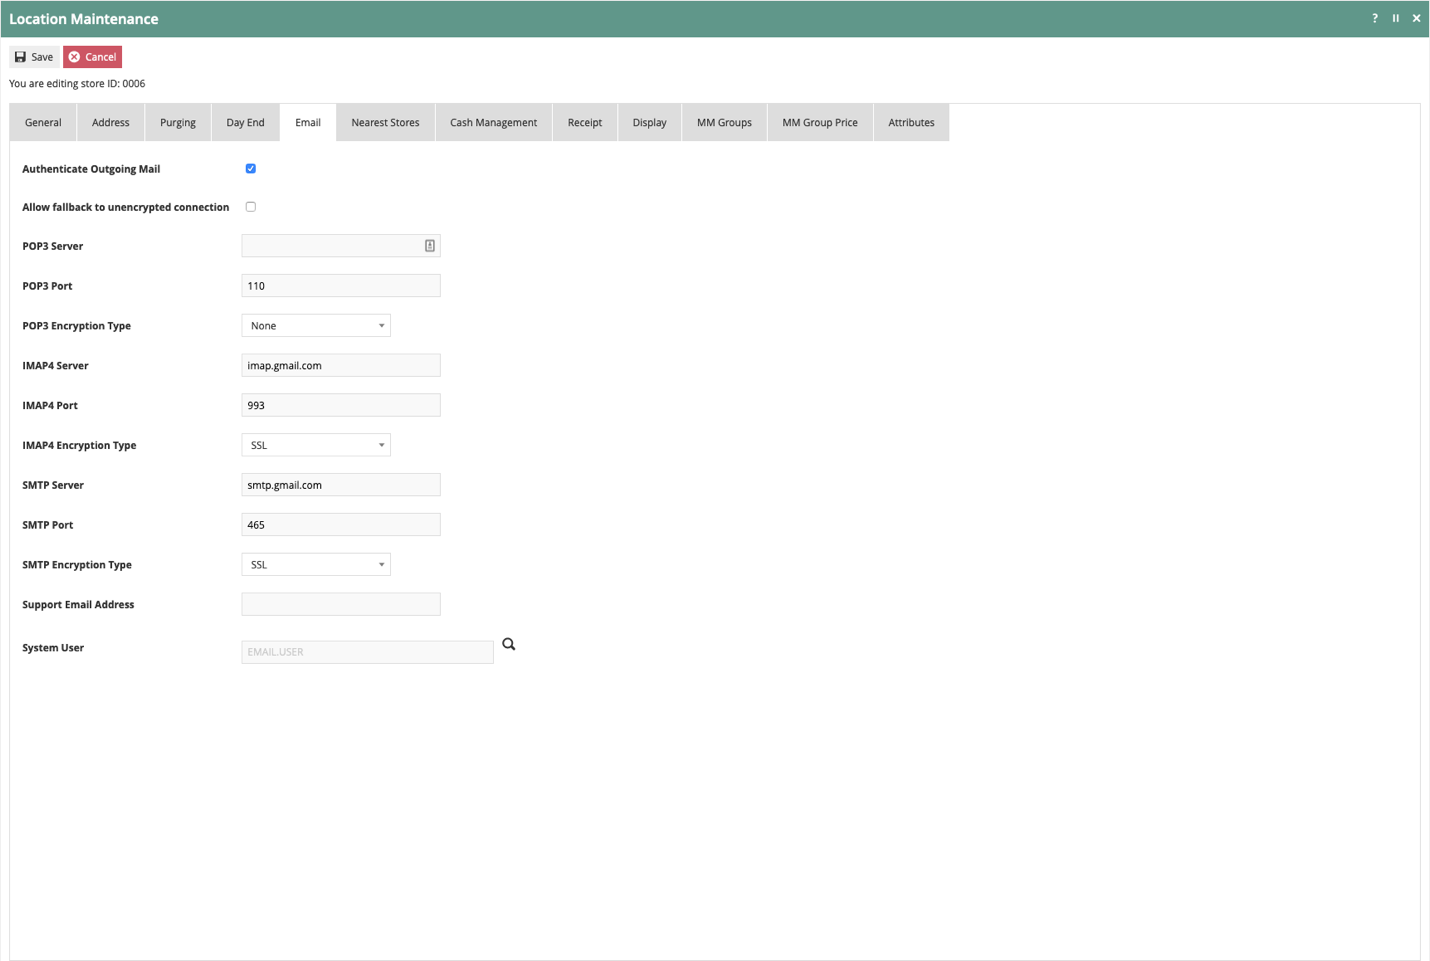Switch to the Receipt tab
This screenshot has height=961, width=1430.
[x=585, y=123]
